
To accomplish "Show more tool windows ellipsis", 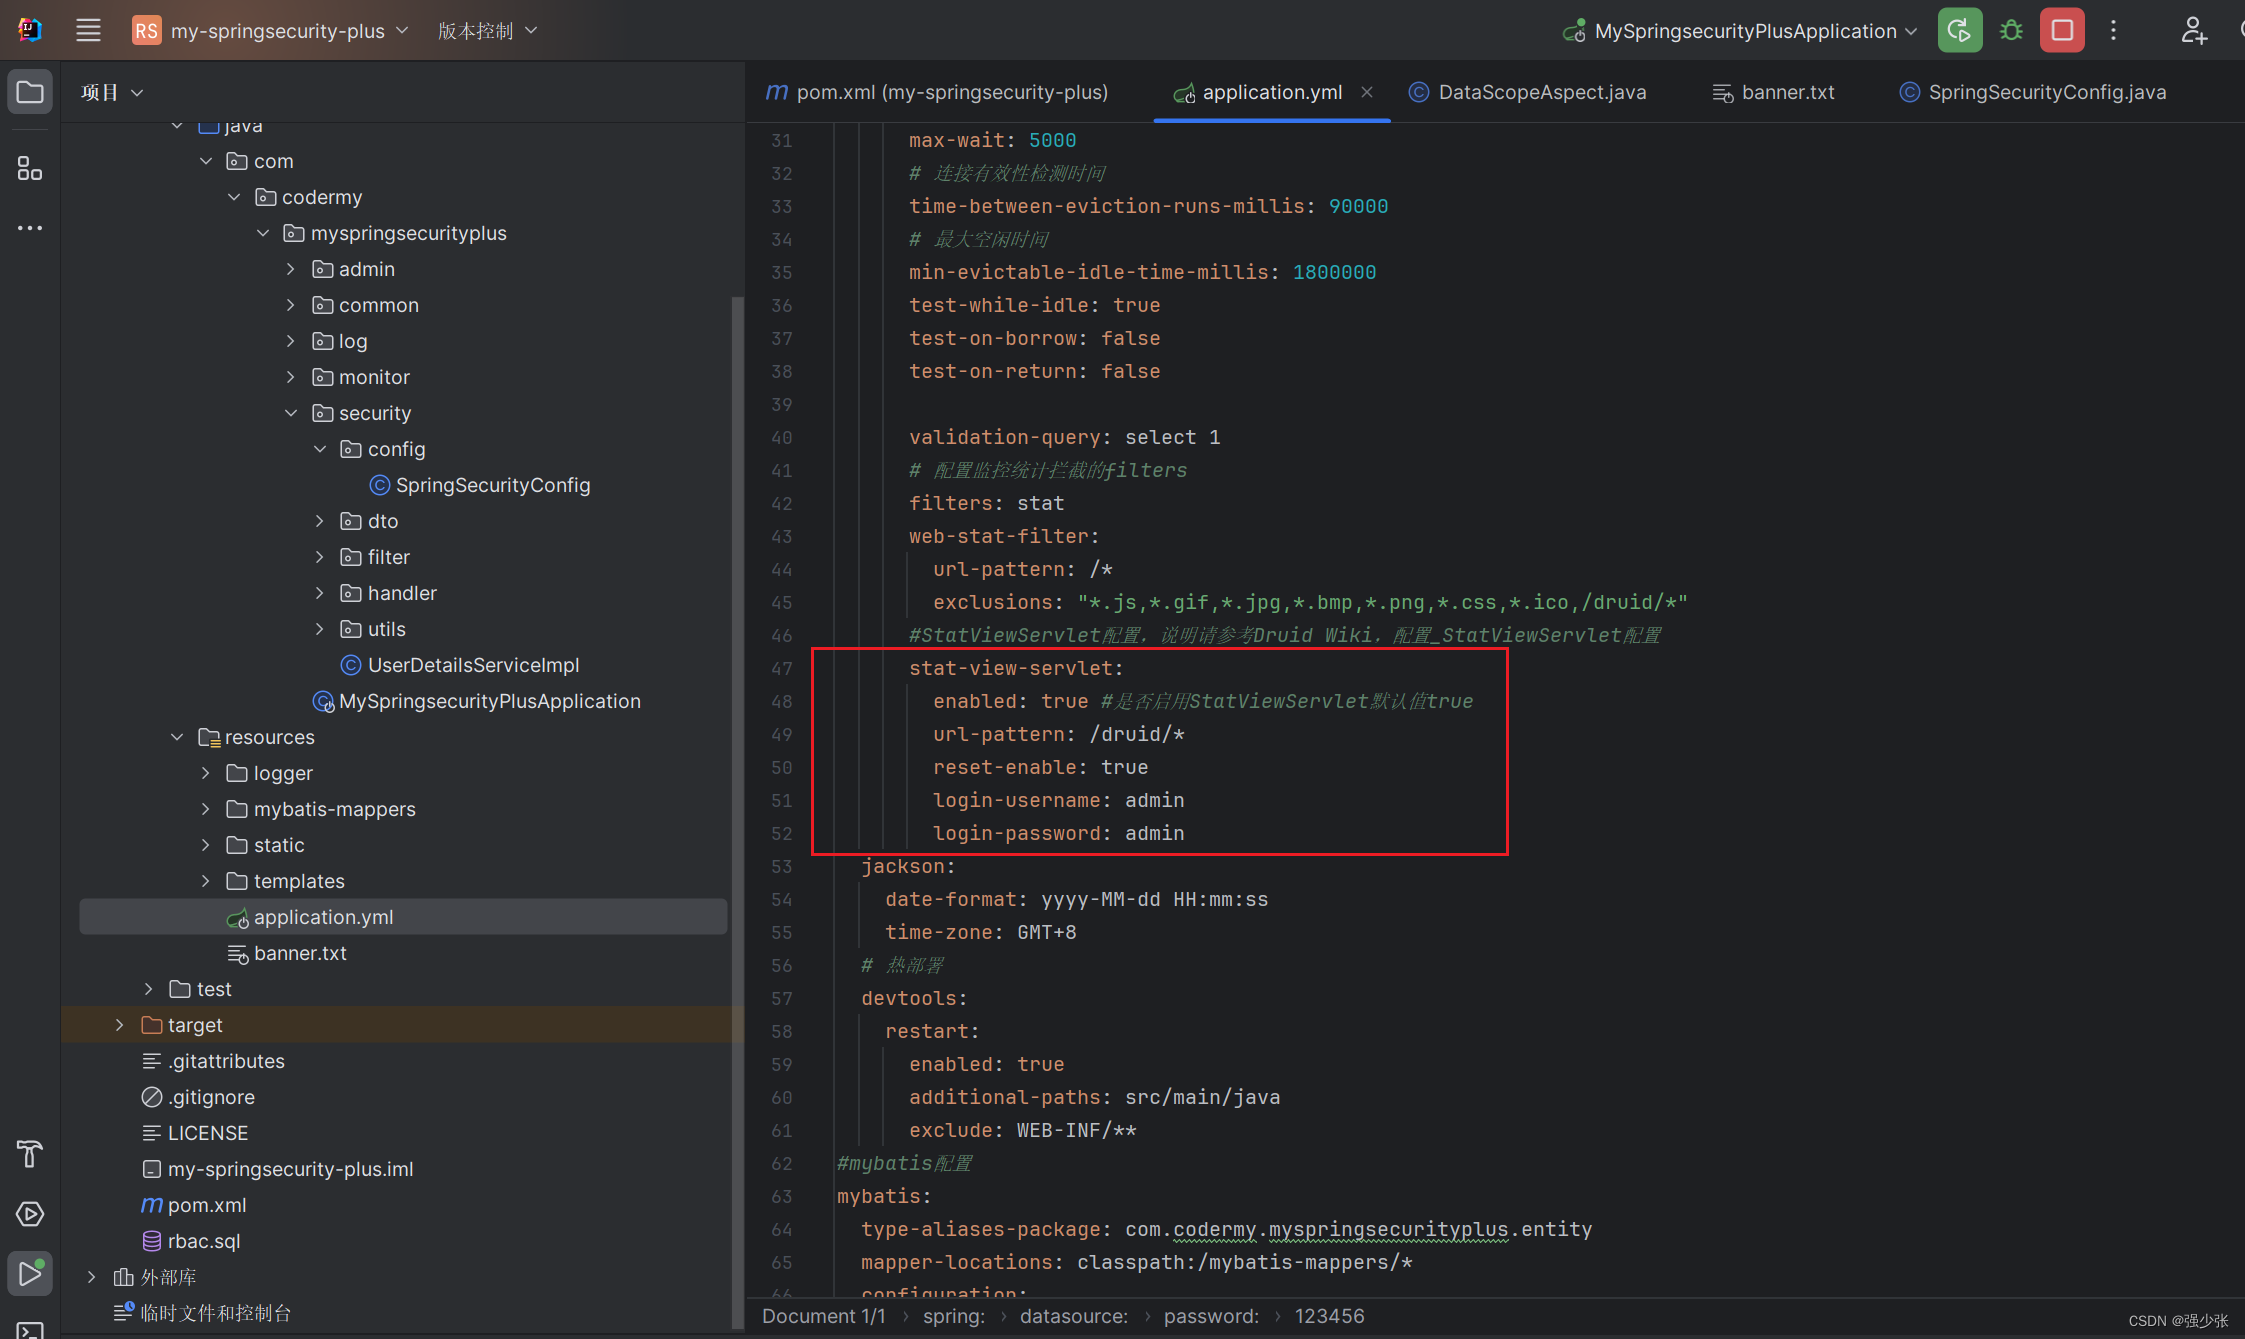I will pos(30,228).
